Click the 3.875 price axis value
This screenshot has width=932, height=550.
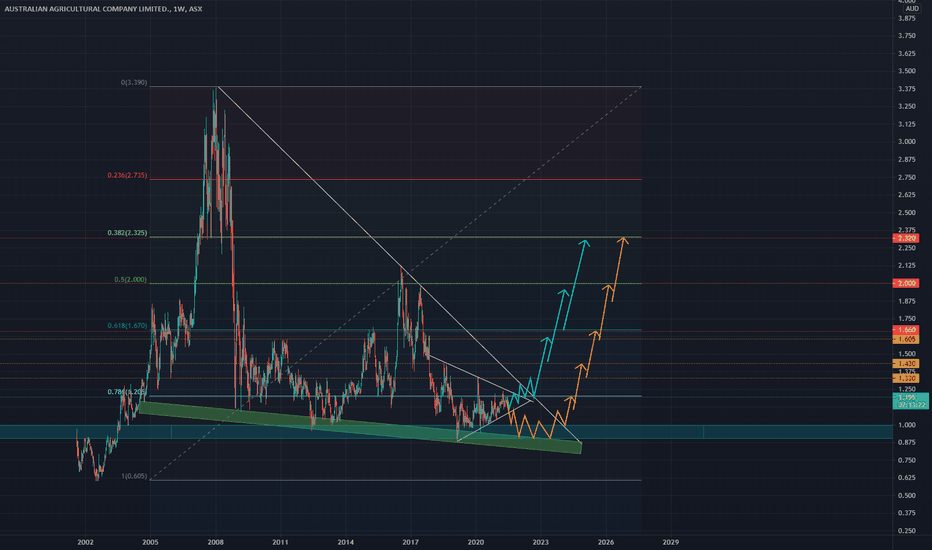click(906, 18)
